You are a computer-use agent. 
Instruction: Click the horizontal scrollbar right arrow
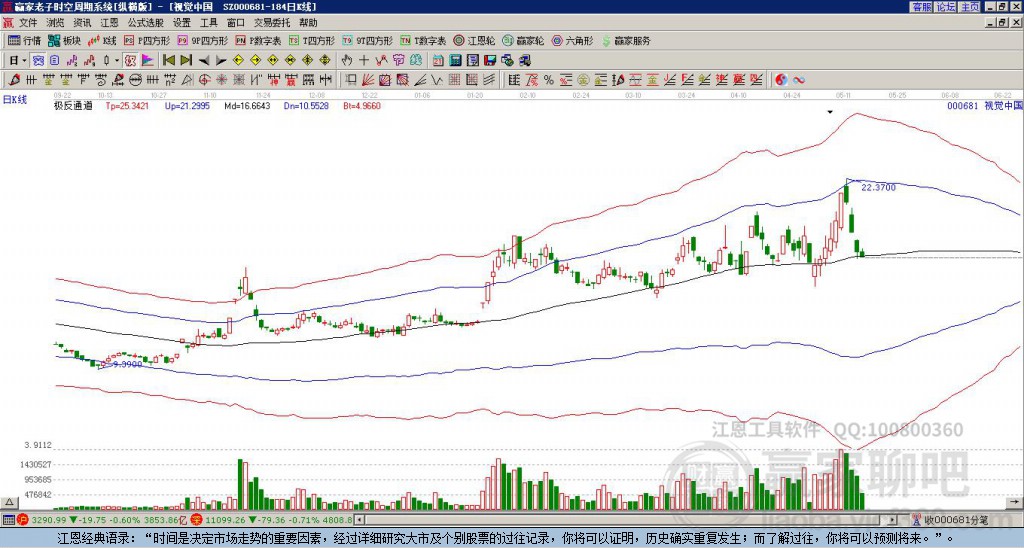pyautogui.click(x=893, y=520)
